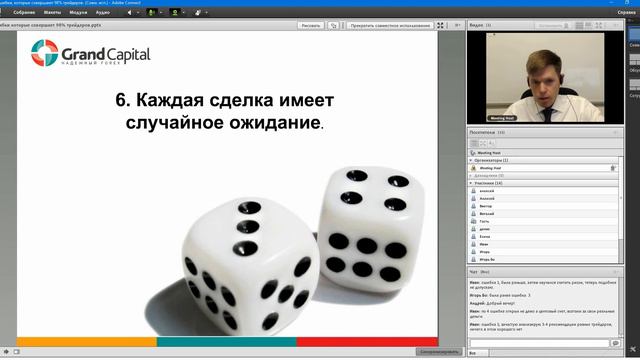Open the status options dropdown arrow
Image resolution: width=640 pixels, height=360 pixels.
tap(207, 13)
